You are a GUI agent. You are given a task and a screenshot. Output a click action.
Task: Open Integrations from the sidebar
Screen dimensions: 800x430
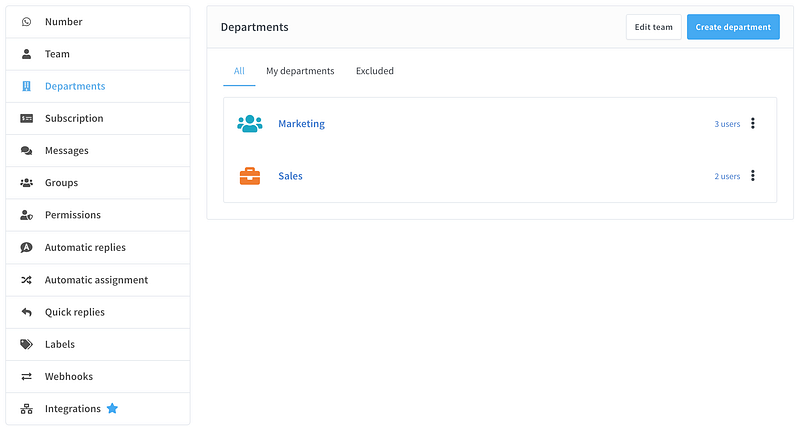coord(73,409)
